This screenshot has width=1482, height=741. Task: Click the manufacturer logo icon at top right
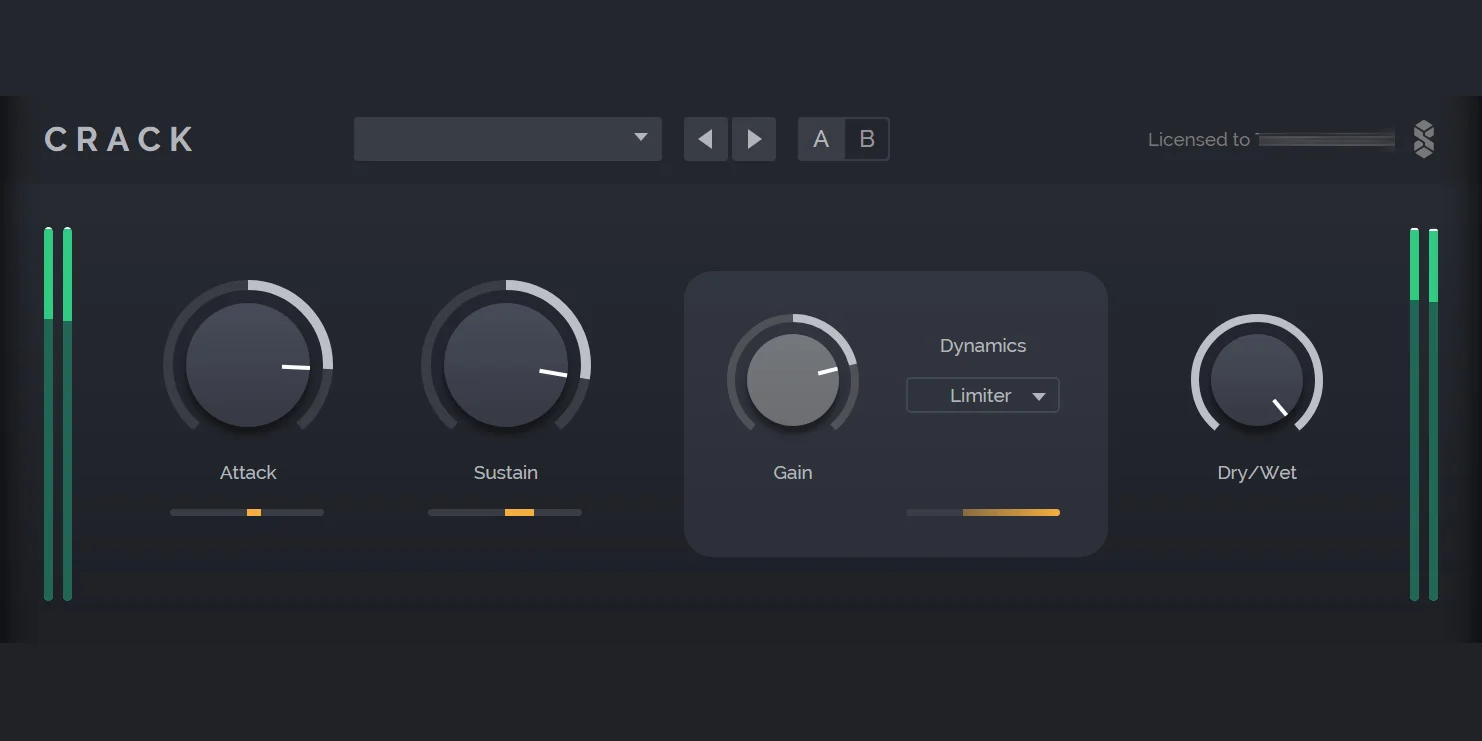[x=1423, y=139]
